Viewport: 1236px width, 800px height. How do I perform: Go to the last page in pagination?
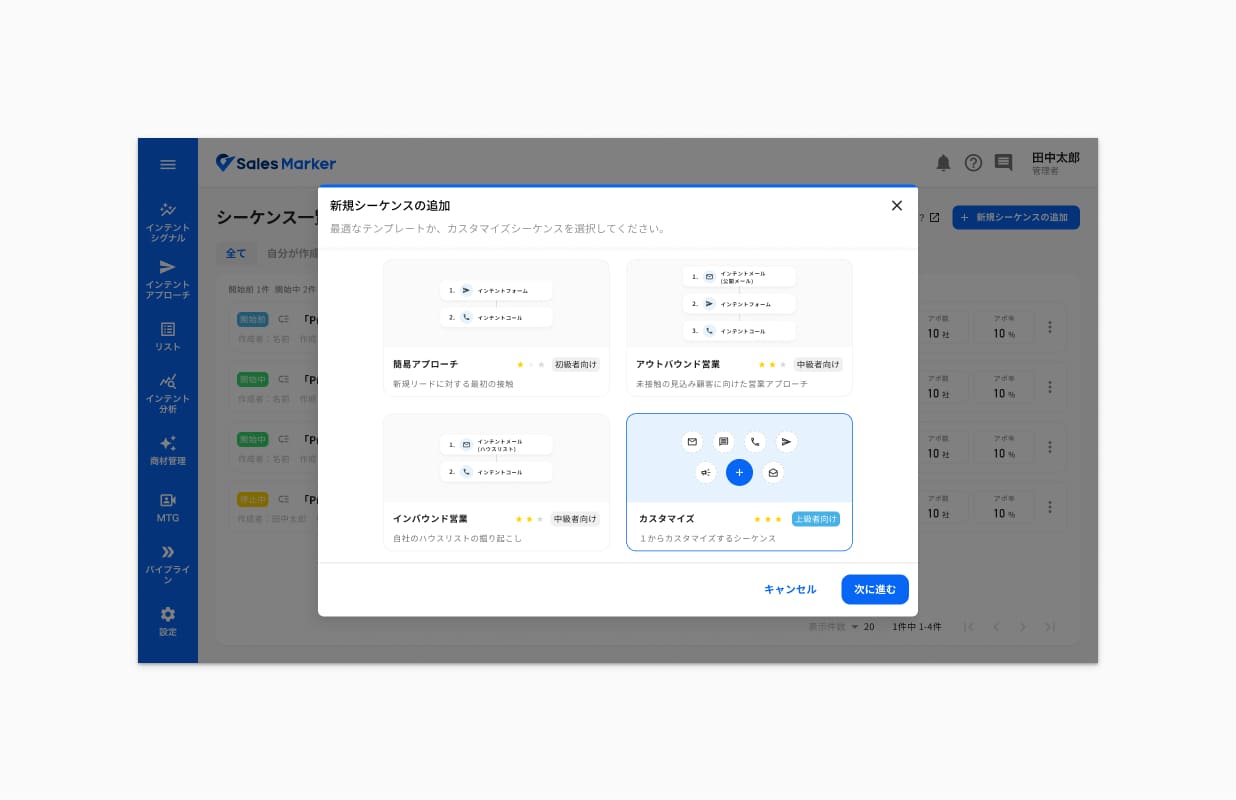tap(1050, 627)
